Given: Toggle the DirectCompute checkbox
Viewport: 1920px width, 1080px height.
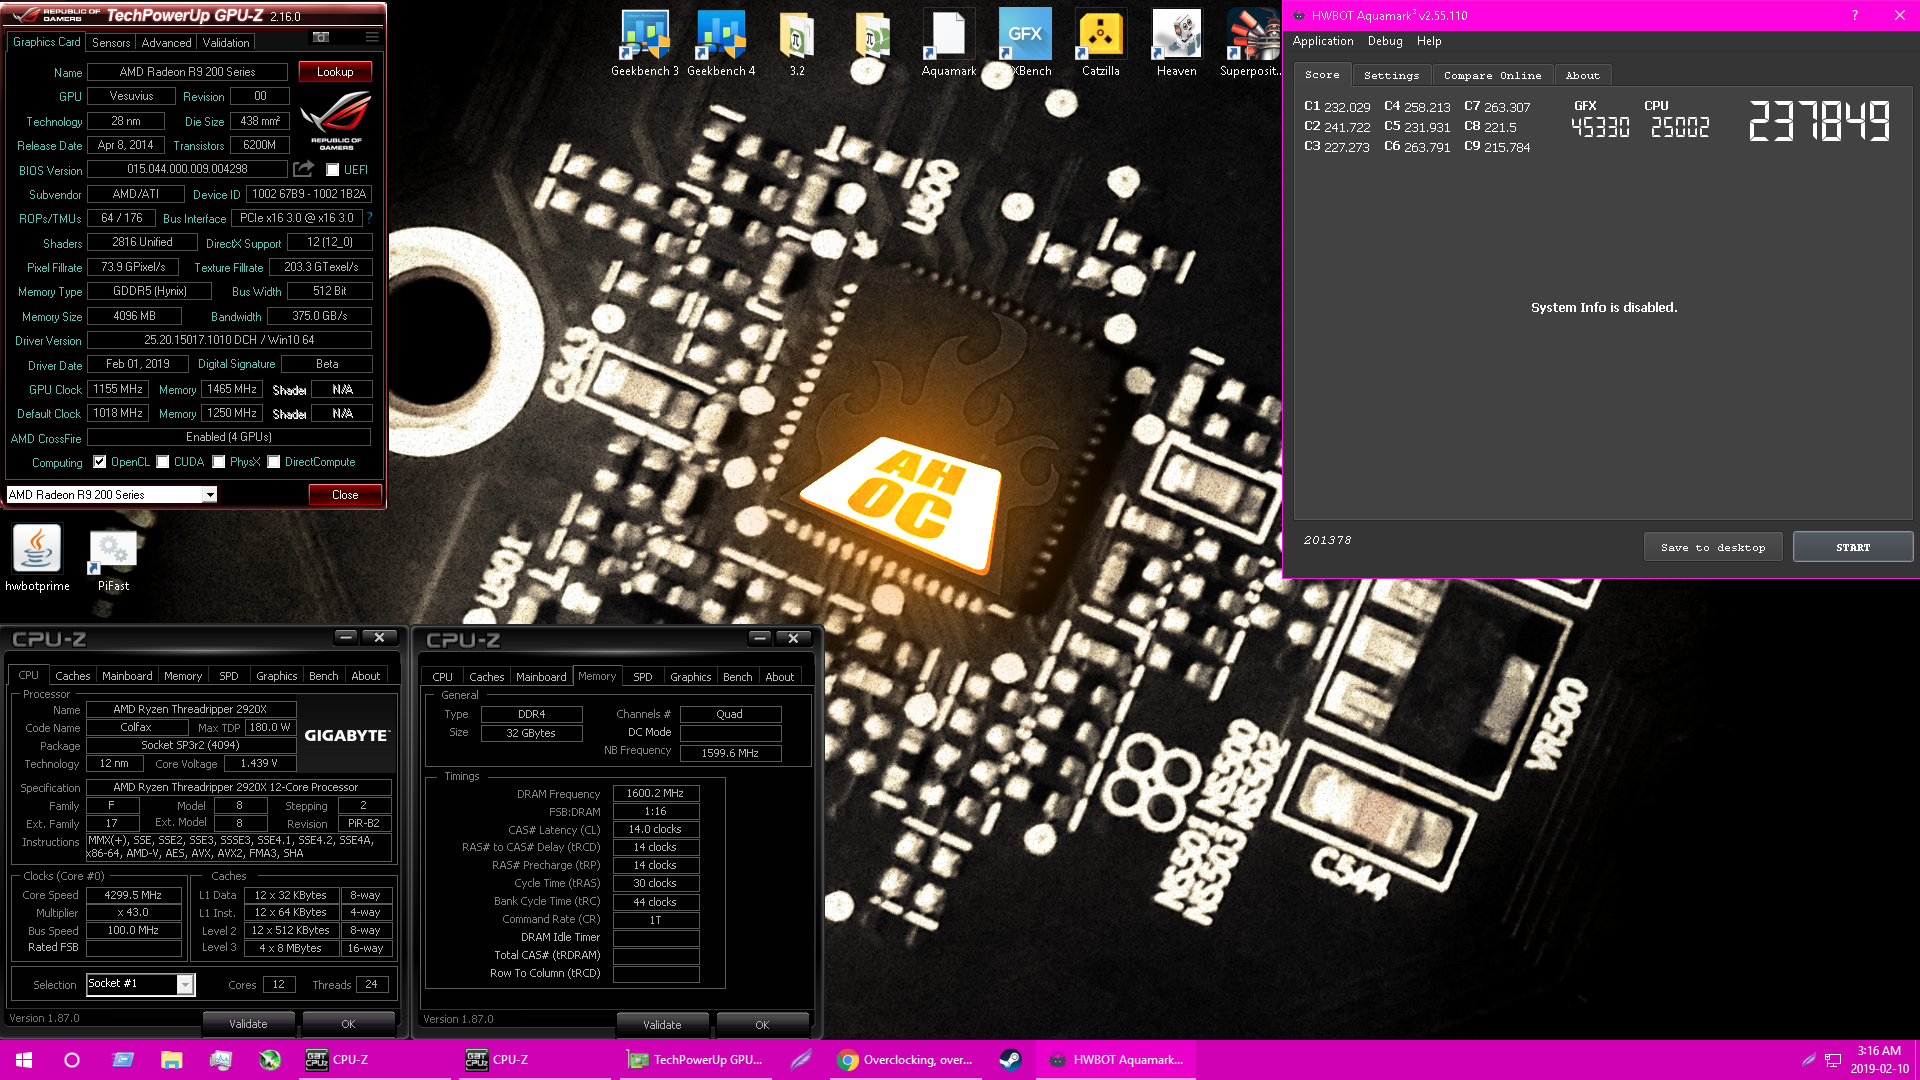Looking at the screenshot, I should [x=274, y=462].
